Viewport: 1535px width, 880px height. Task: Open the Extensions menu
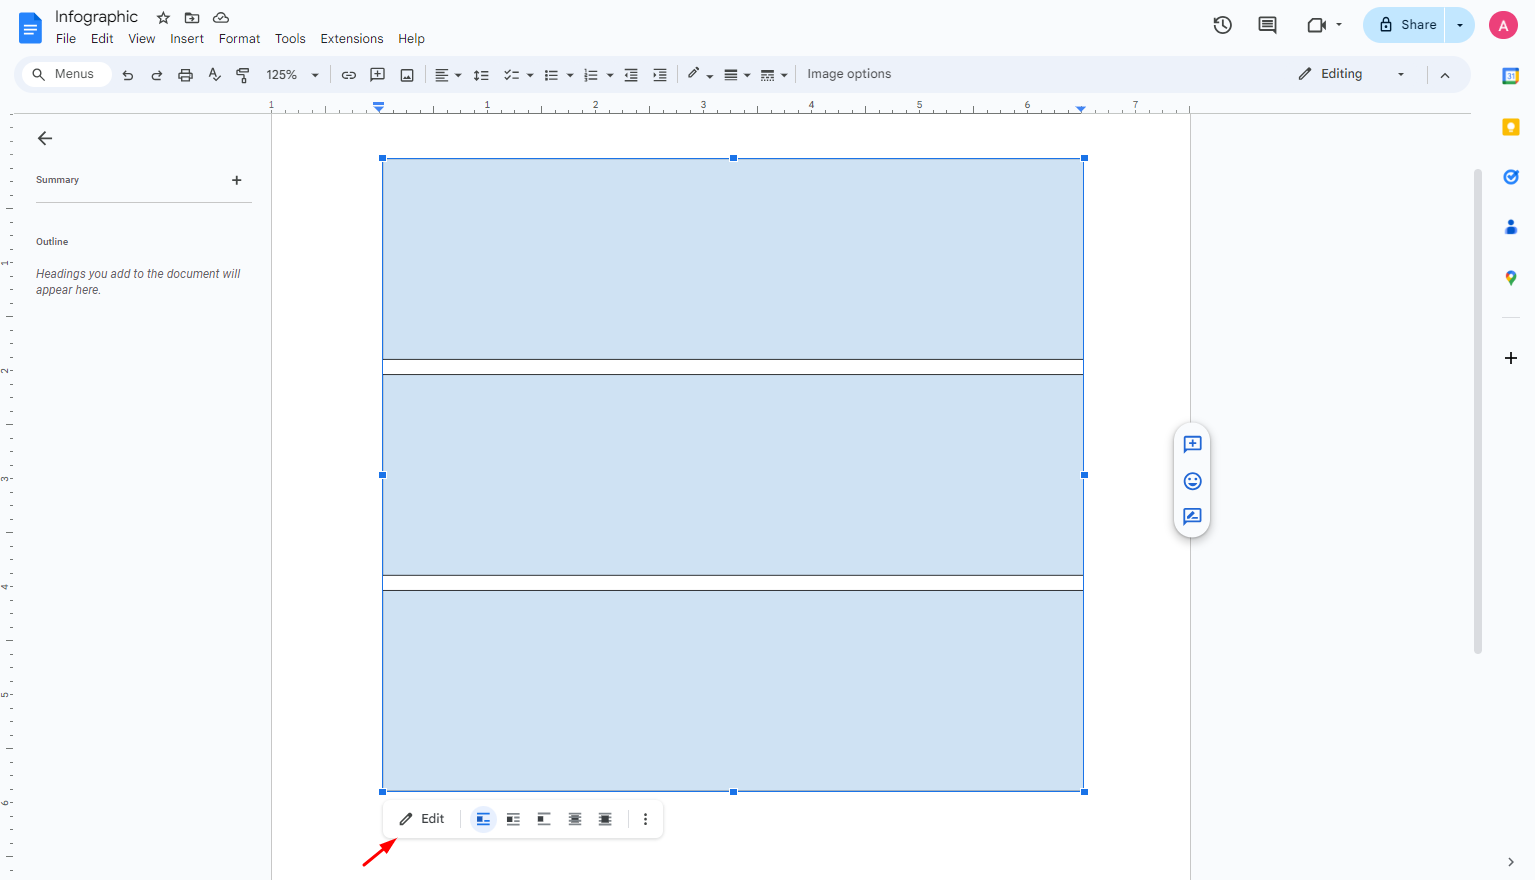352,38
